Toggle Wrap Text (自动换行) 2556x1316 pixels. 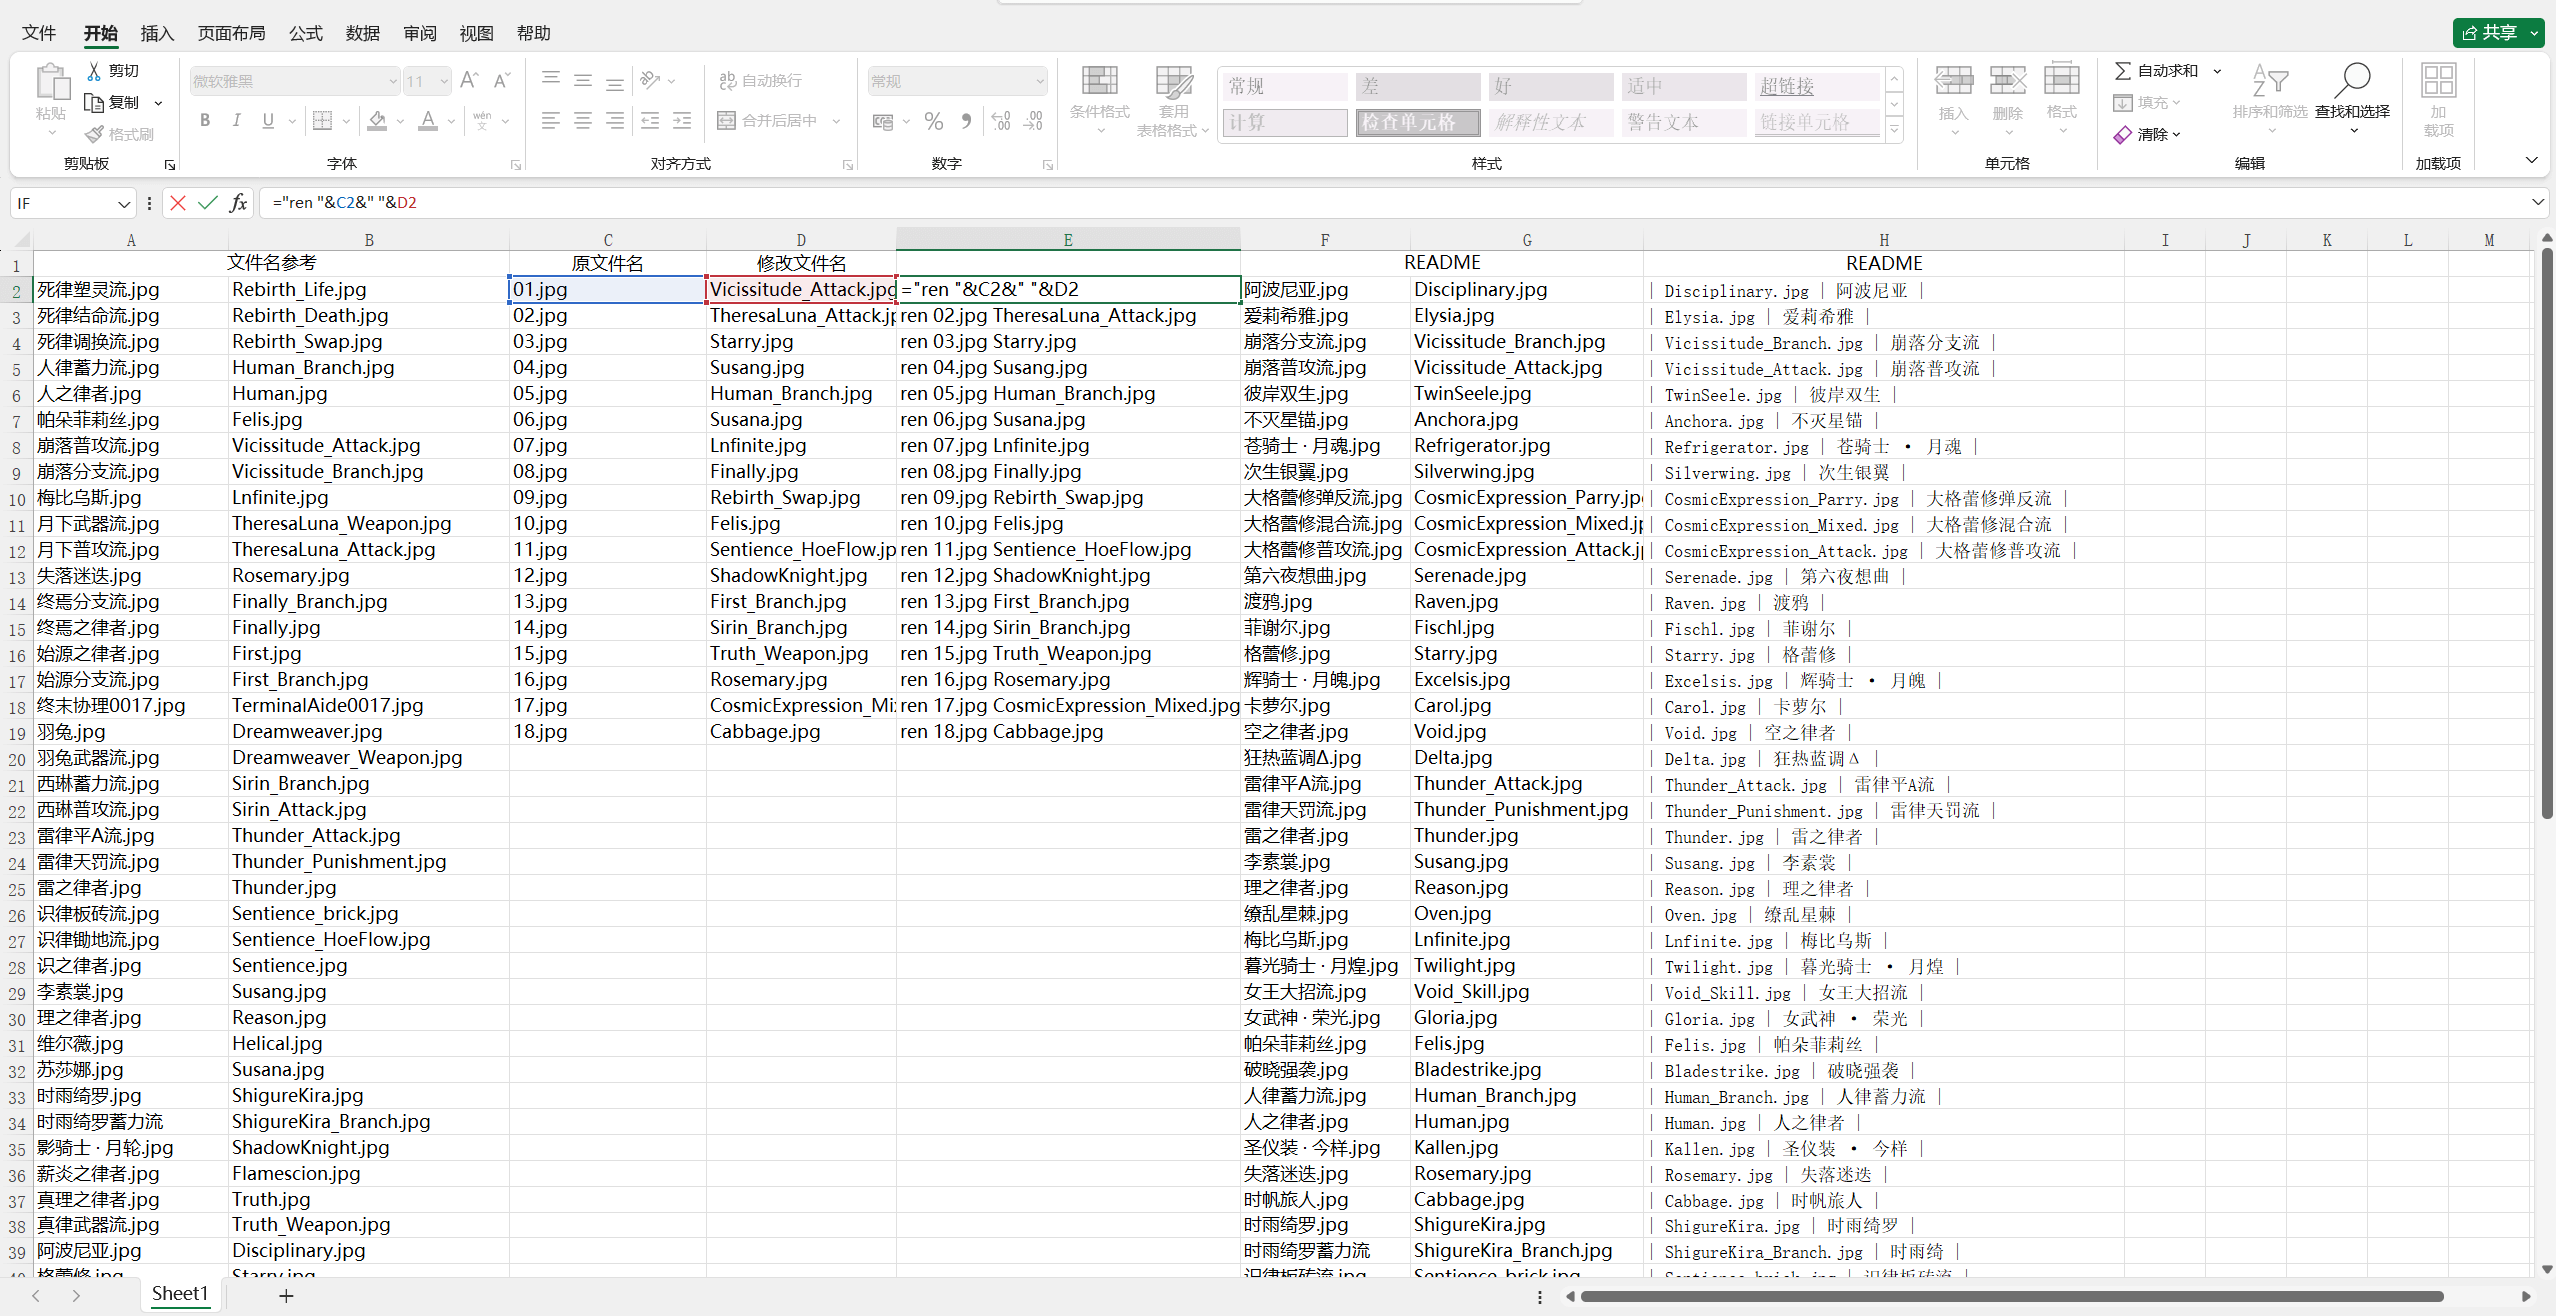click(760, 81)
